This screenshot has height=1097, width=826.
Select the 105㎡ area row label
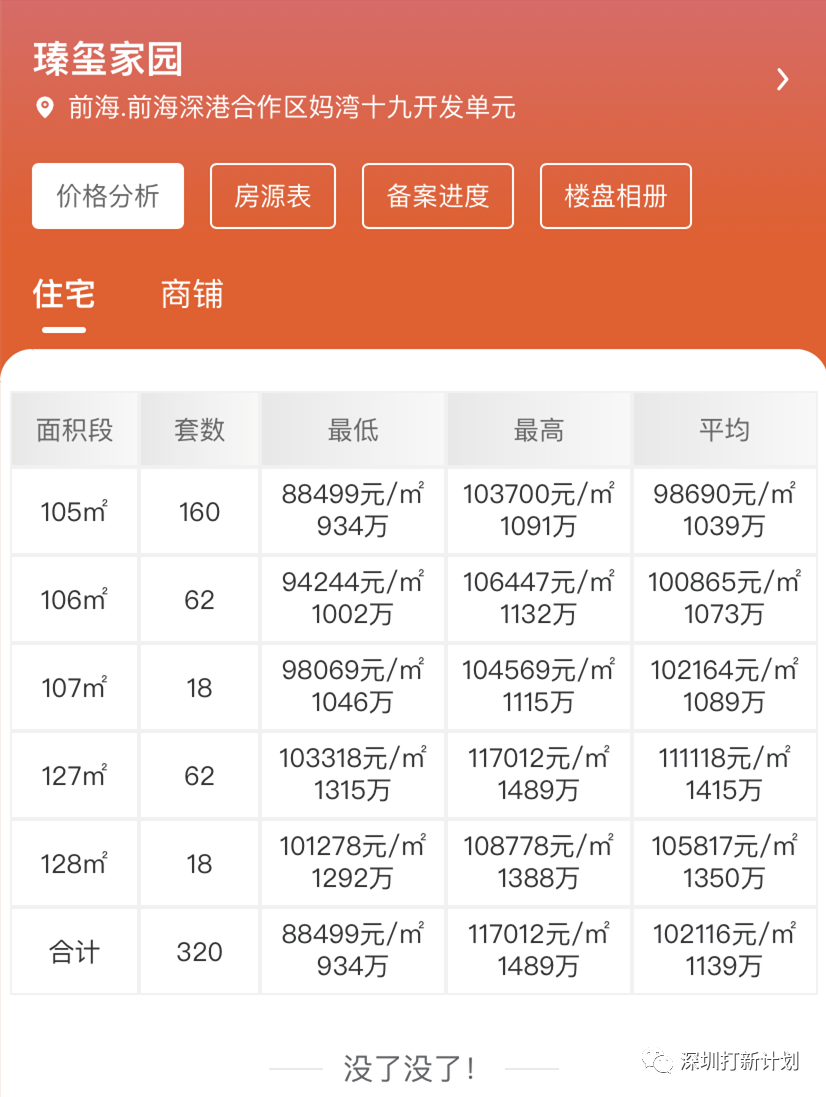click(x=75, y=511)
